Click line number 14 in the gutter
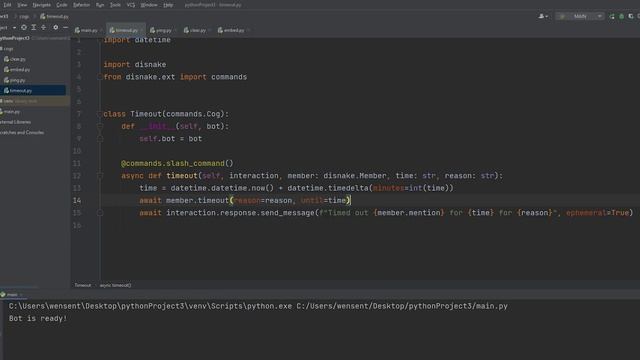The image size is (640, 360). [77, 200]
